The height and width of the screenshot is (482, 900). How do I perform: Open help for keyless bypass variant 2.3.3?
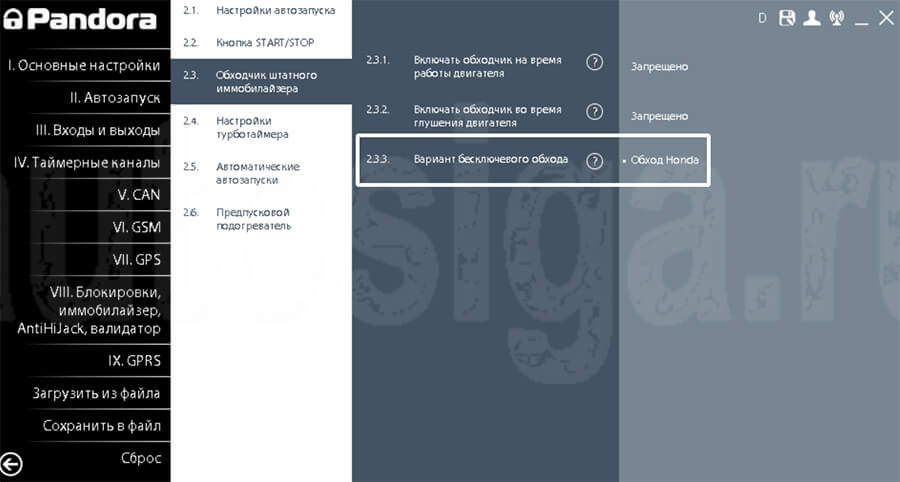(x=594, y=160)
